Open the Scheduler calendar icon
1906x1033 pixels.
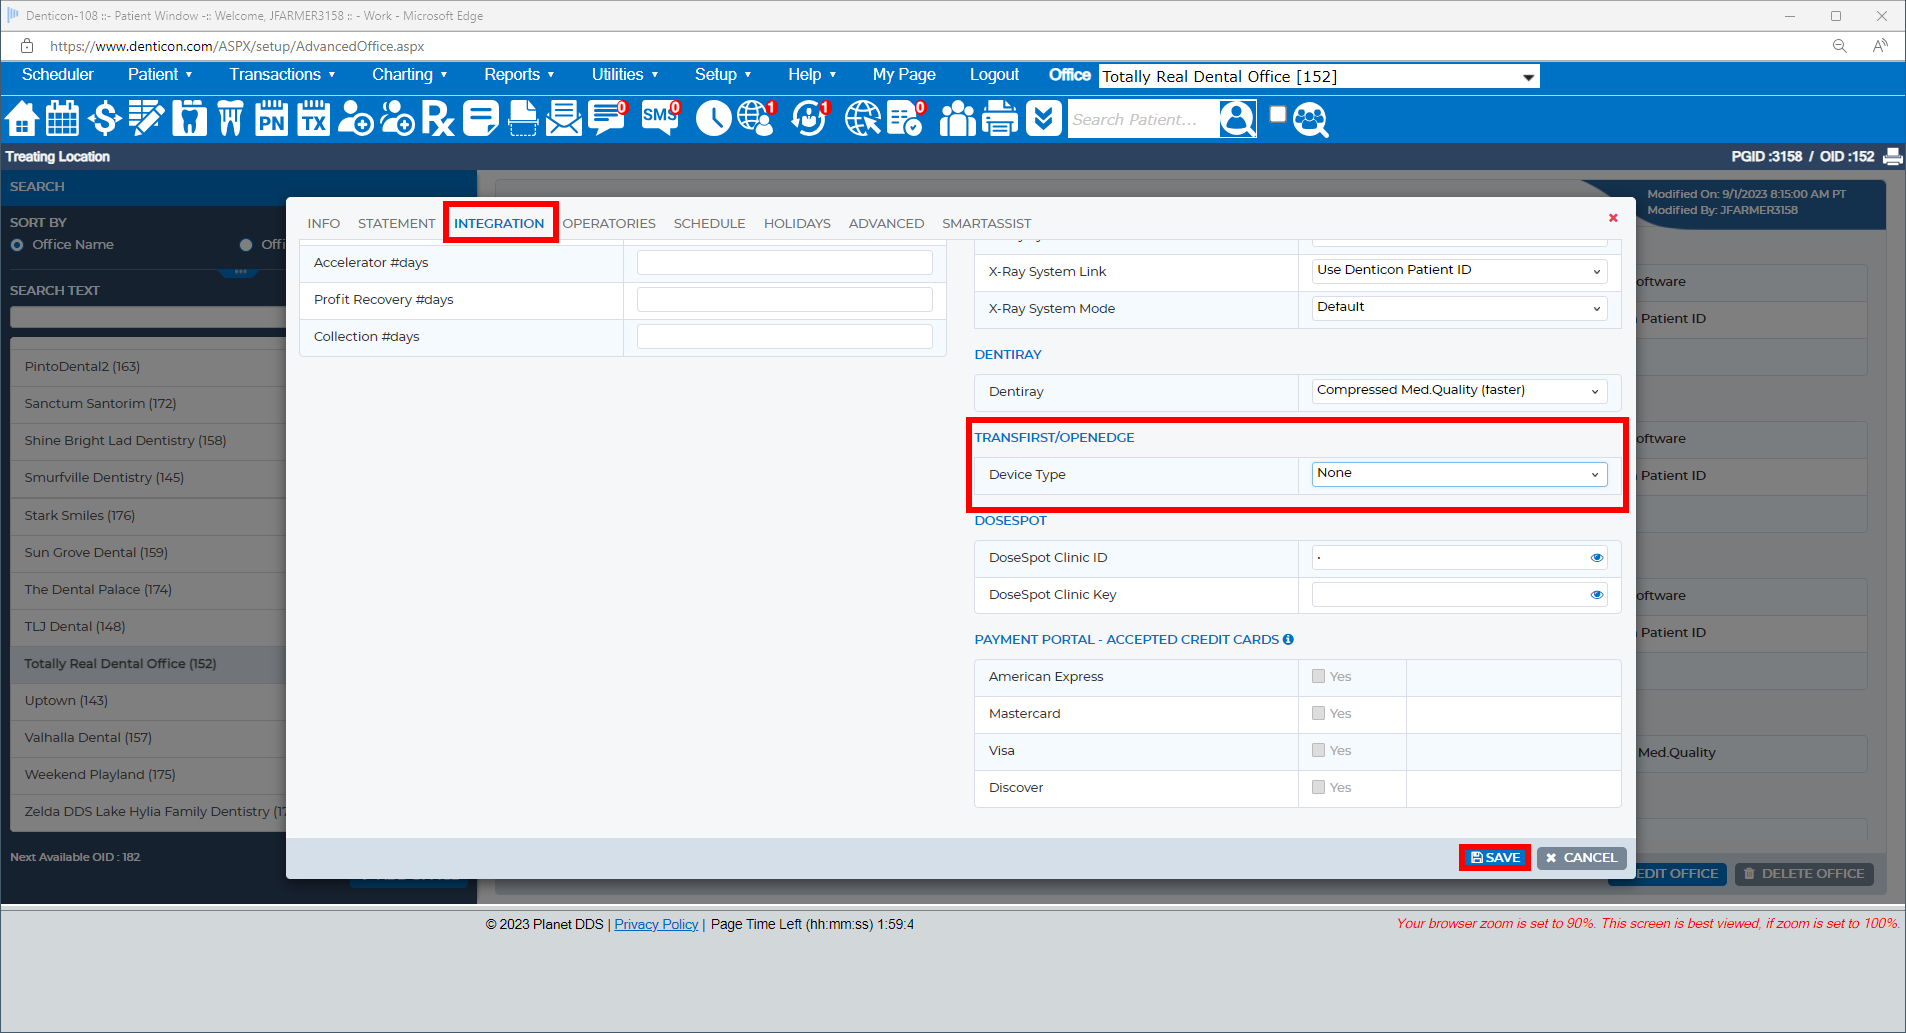62,119
